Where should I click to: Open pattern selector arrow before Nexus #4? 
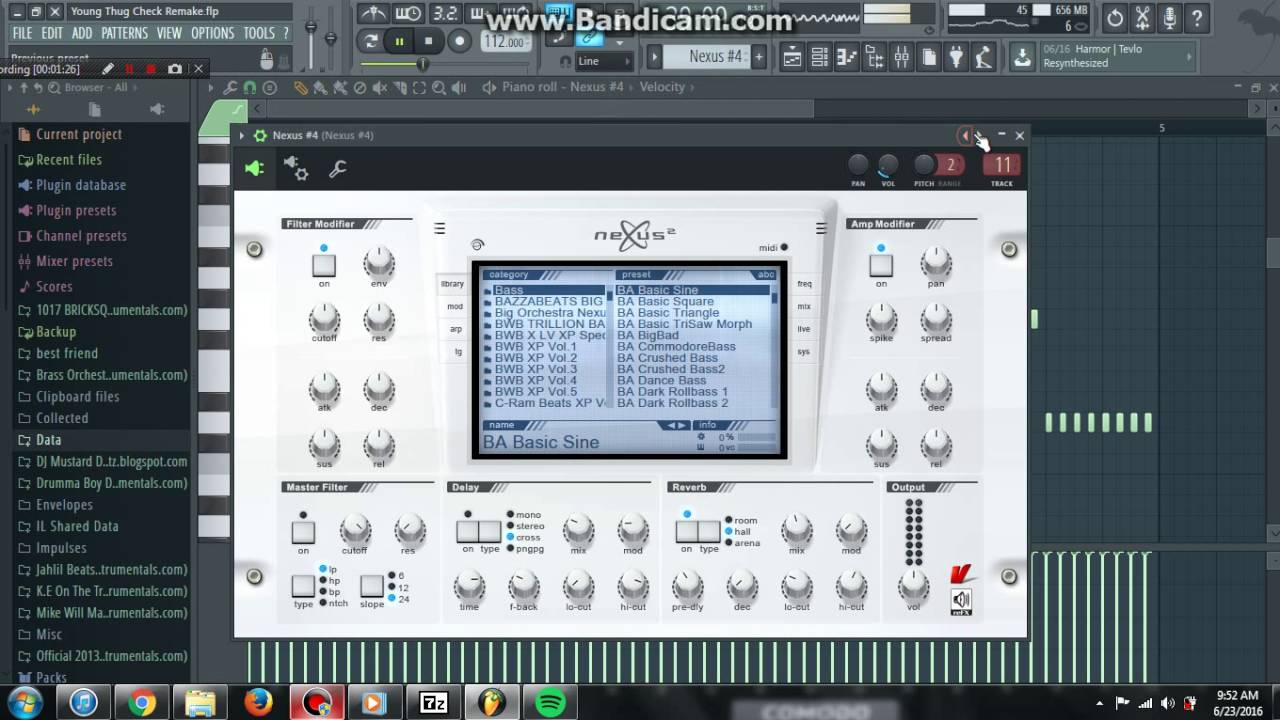coord(654,57)
